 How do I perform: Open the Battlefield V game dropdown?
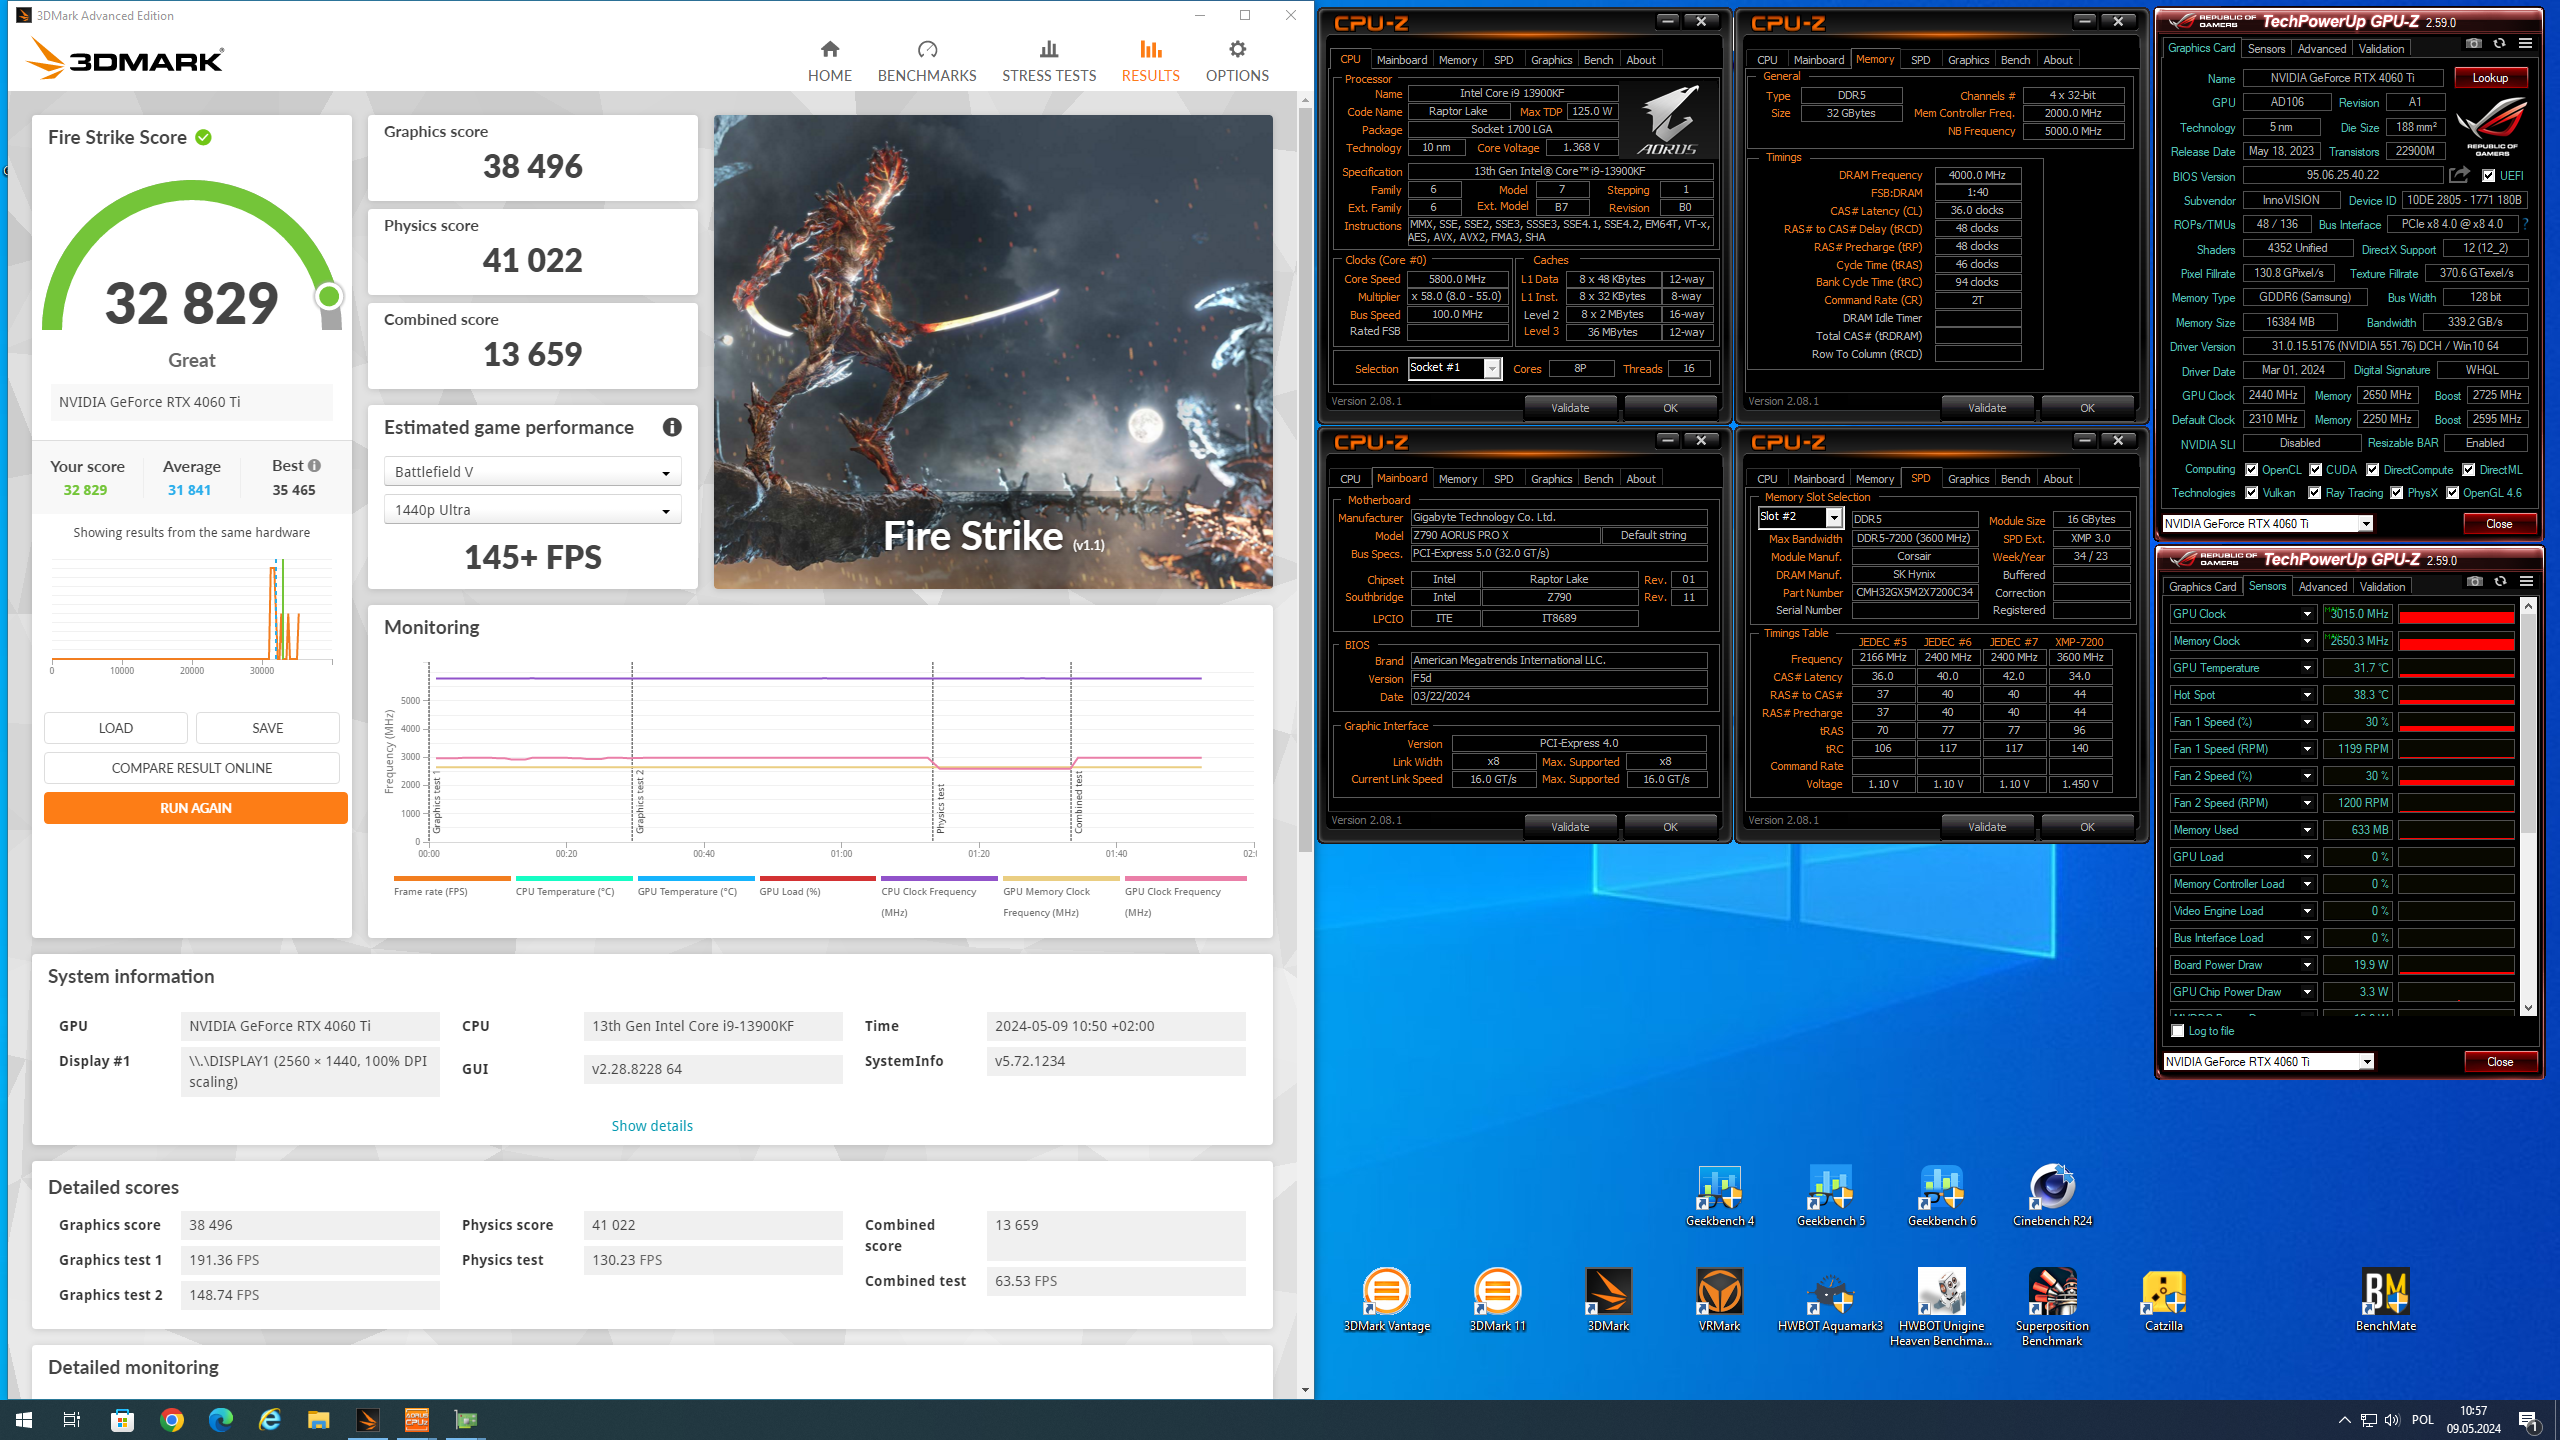(x=532, y=472)
